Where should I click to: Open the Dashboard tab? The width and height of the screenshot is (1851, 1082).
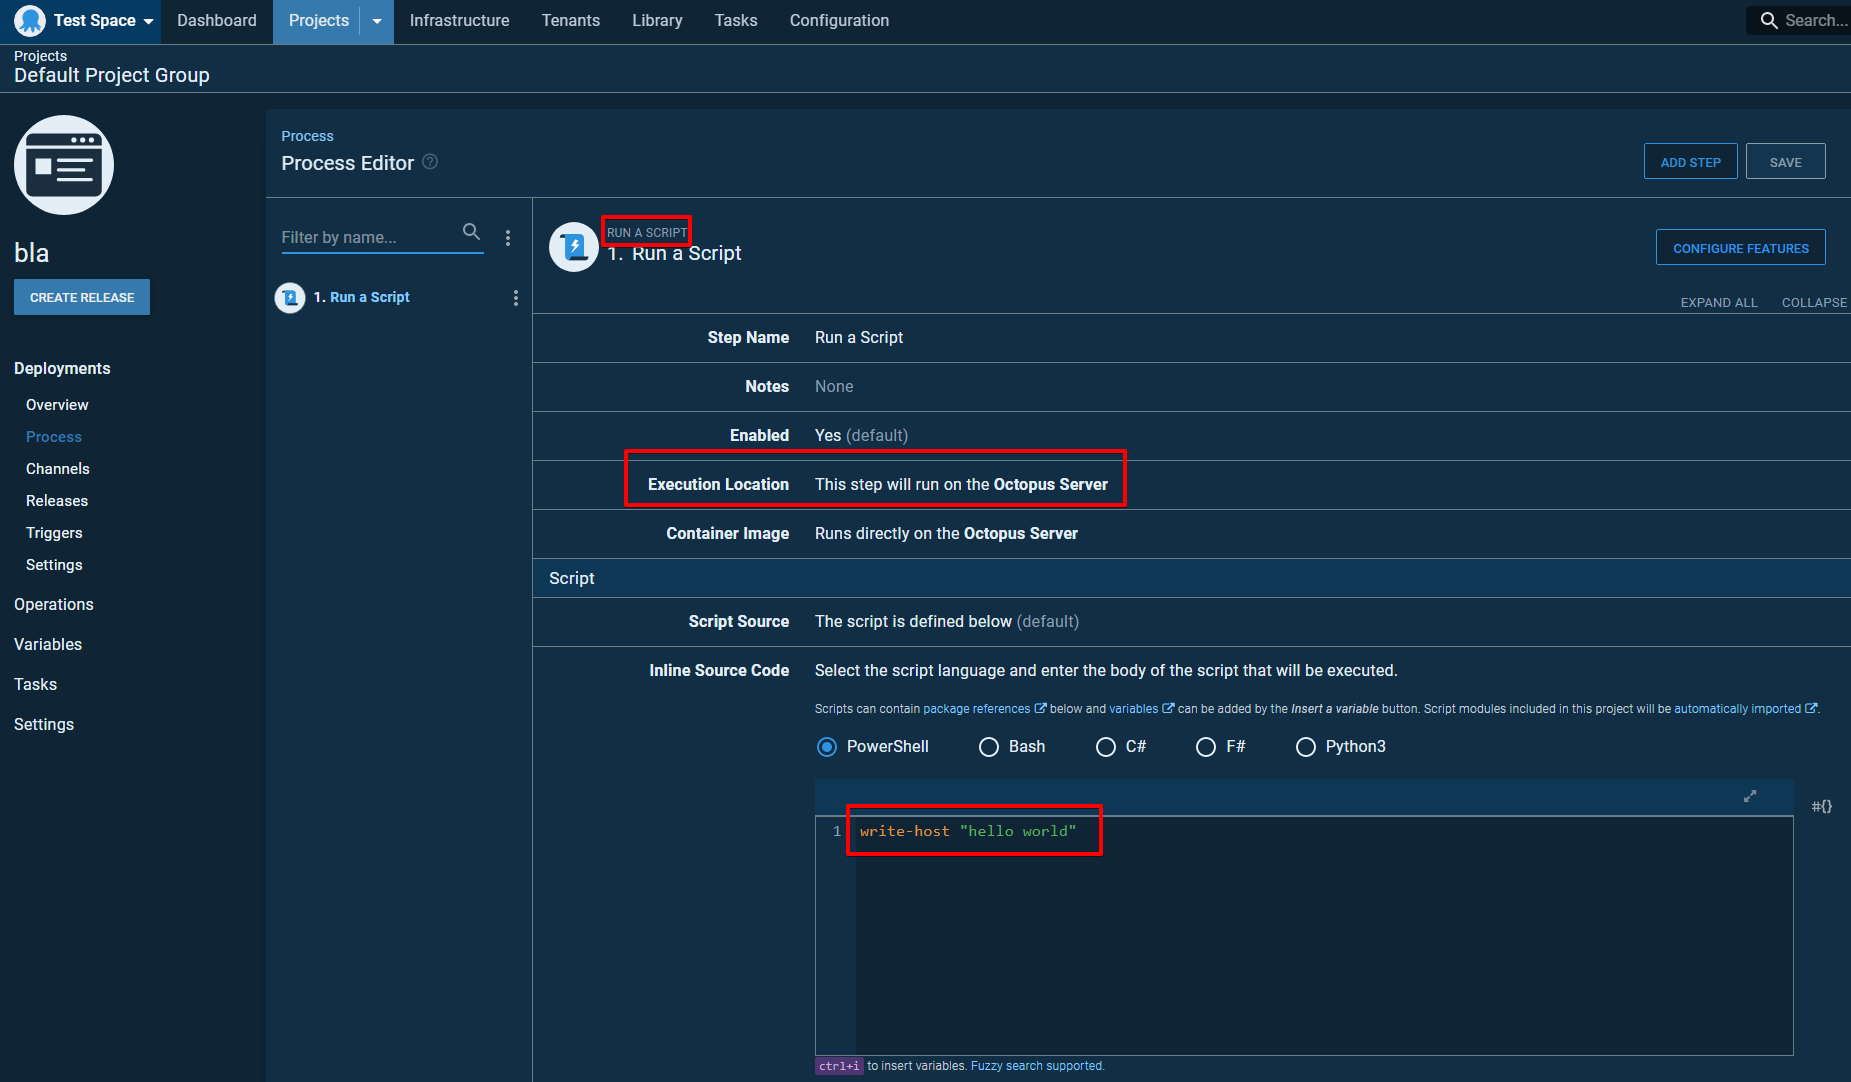pos(217,20)
